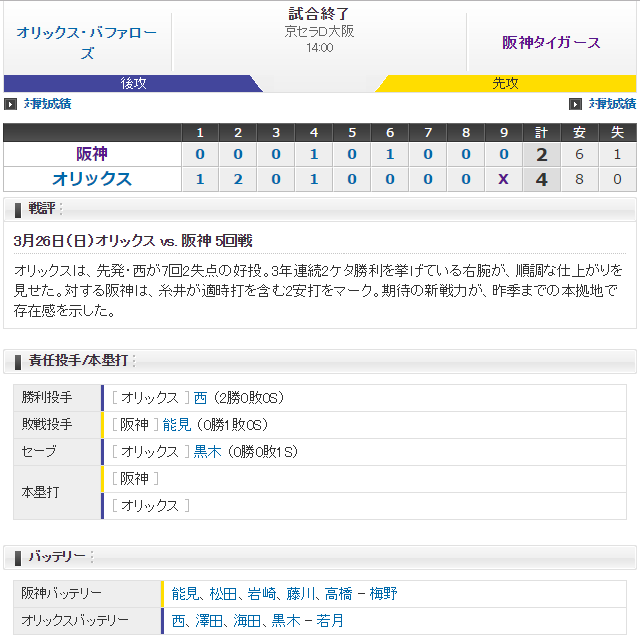Open catcher 梅野 in the Hanshin battery row

[x=383, y=594]
